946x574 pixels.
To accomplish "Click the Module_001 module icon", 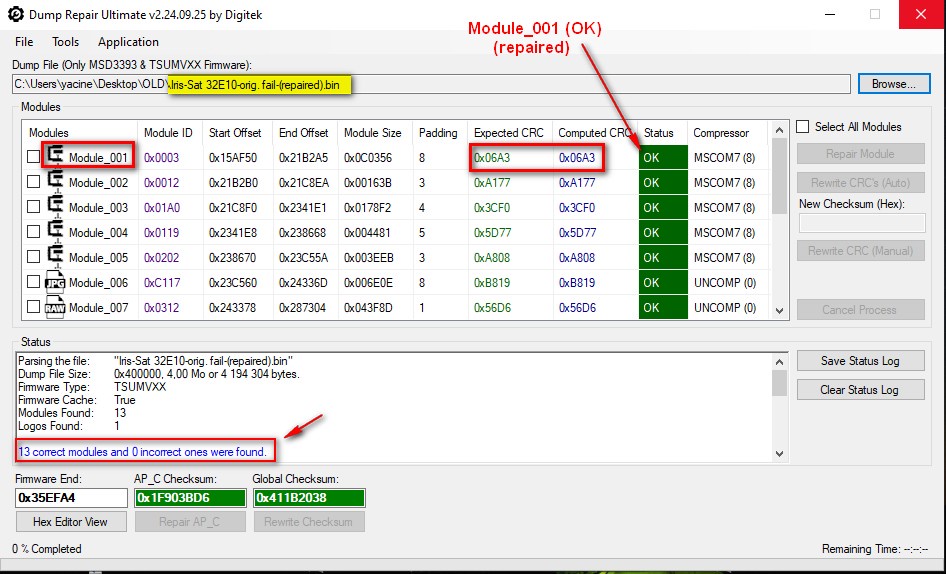I will tap(56, 156).
